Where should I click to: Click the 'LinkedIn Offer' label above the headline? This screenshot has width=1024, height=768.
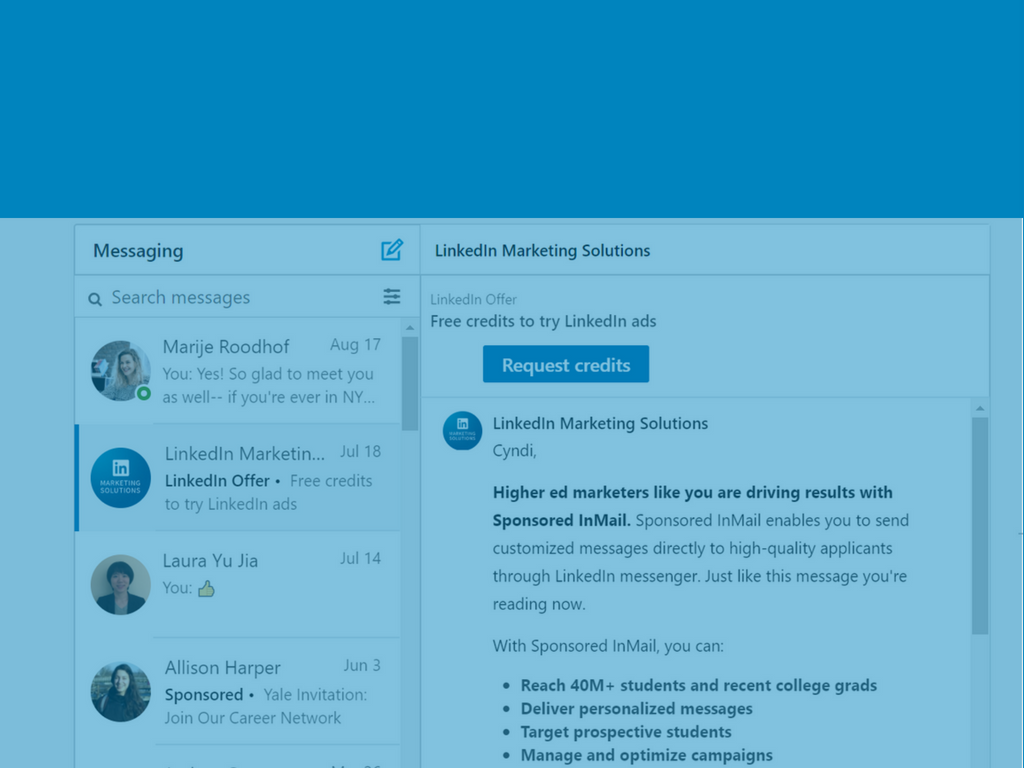(473, 300)
